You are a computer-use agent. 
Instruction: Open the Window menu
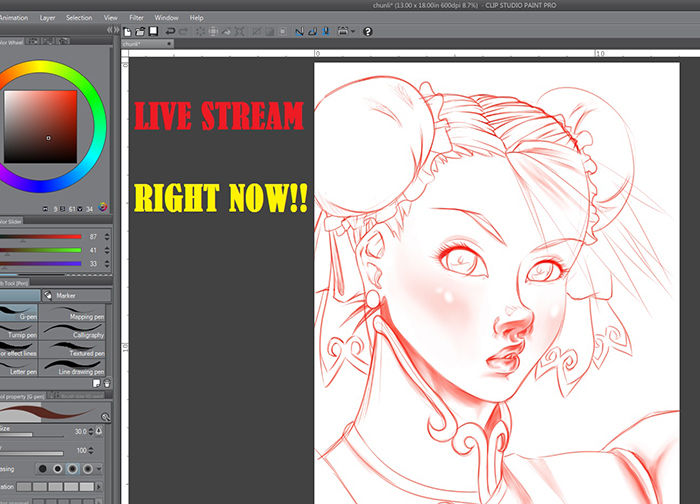(167, 18)
